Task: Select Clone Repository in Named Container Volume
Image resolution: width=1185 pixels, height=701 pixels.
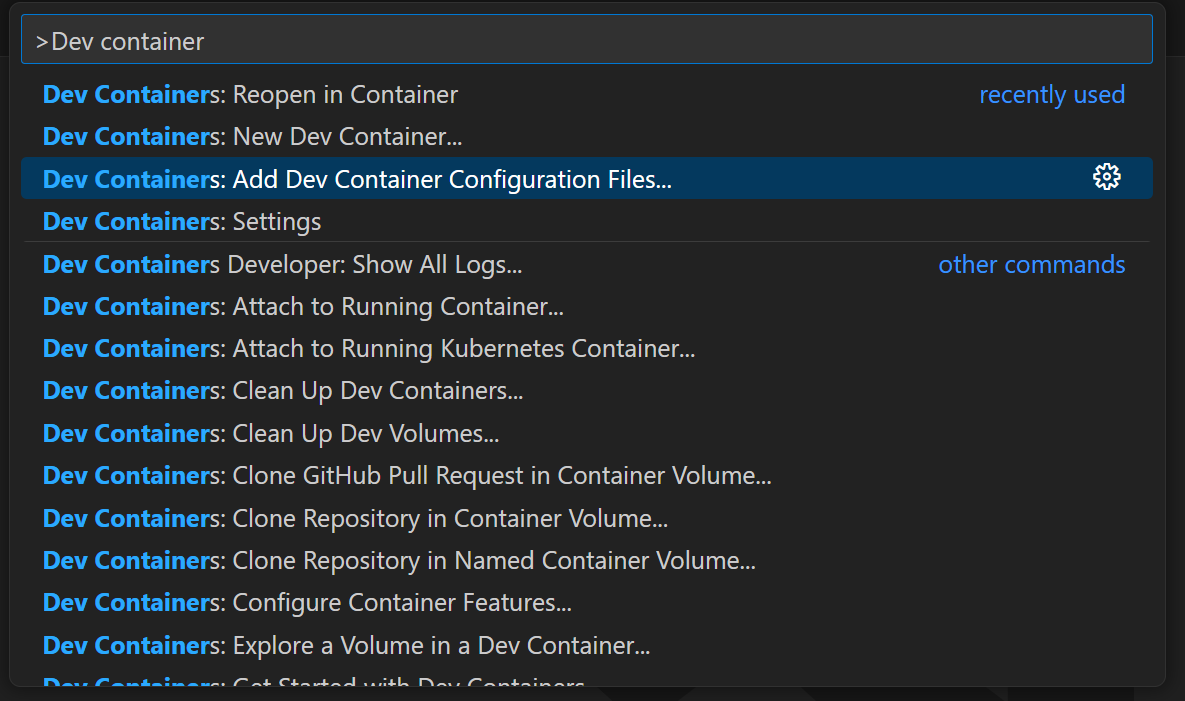Action: coord(399,561)
